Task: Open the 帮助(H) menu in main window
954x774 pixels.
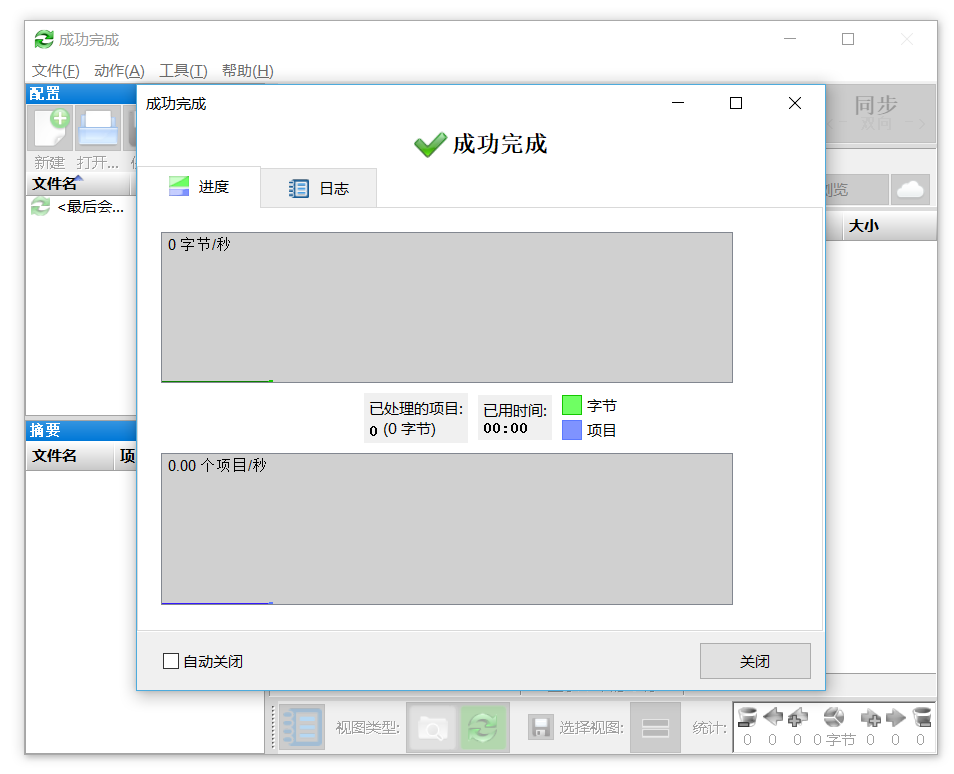Action: 248,71
